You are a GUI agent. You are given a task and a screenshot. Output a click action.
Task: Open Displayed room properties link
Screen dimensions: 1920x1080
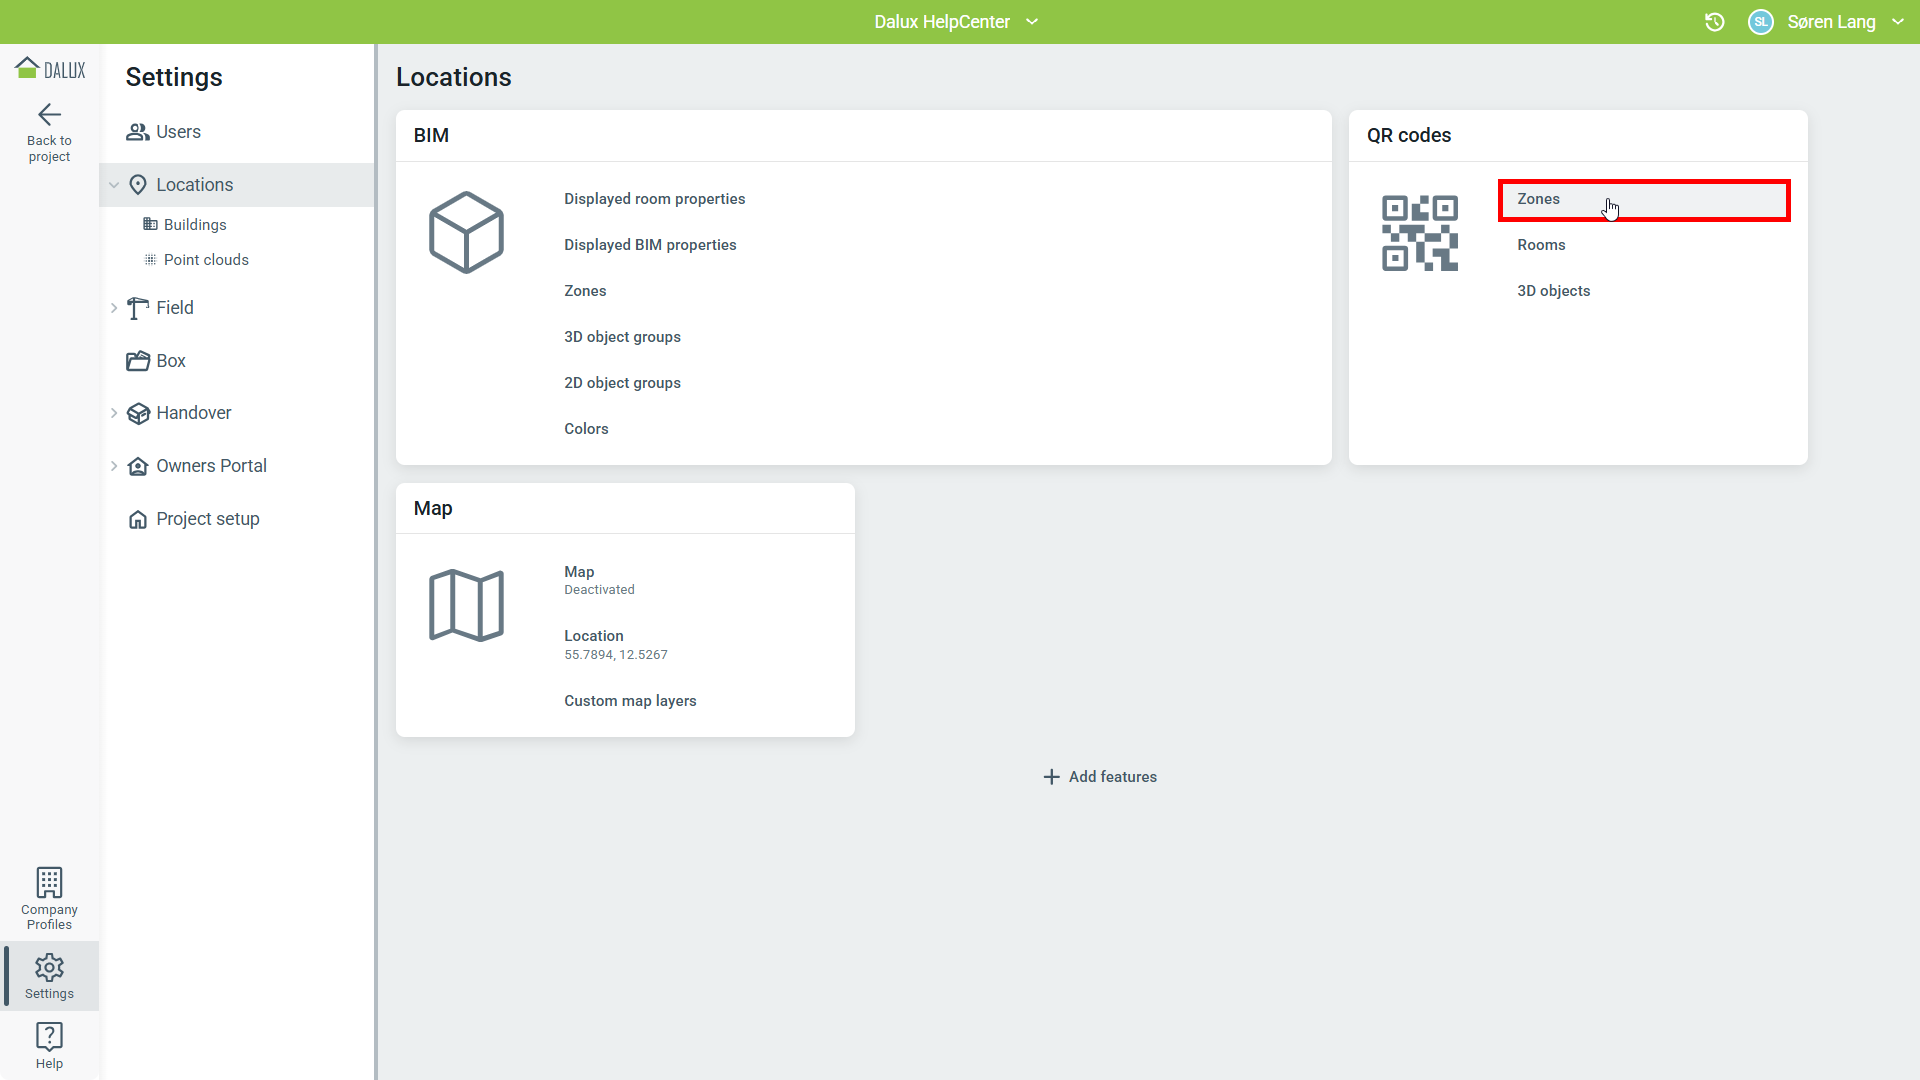[x=654, y=199]
